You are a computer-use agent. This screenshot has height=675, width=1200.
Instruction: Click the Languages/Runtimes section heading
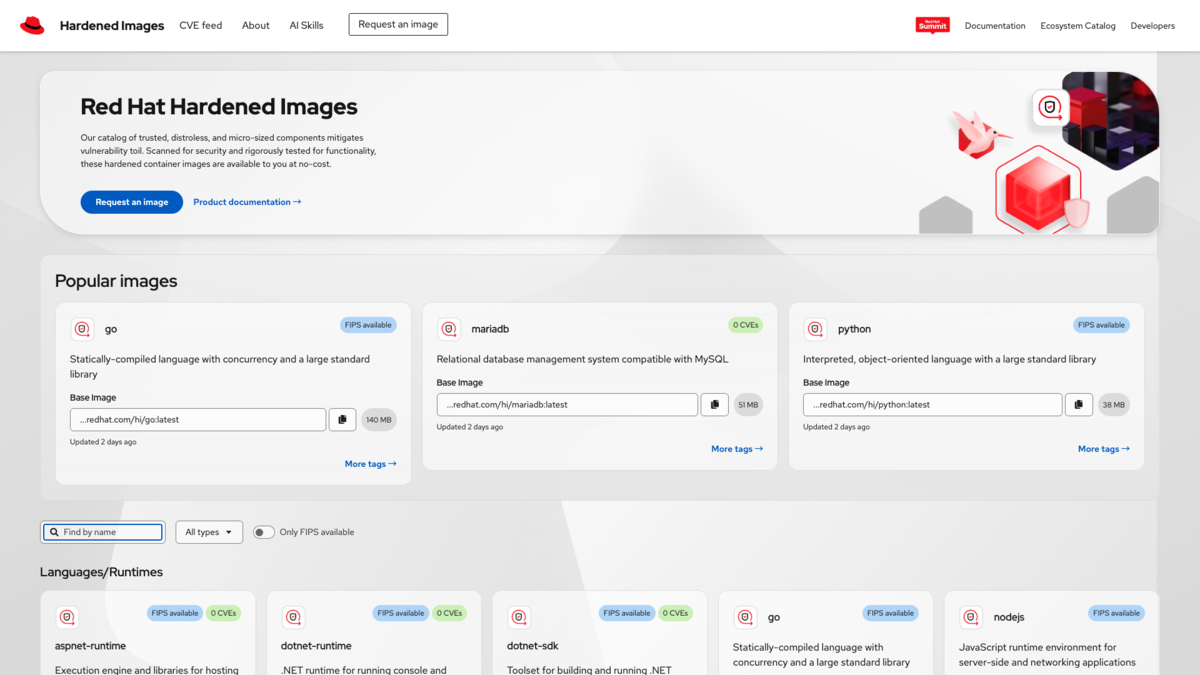[101, 572]
